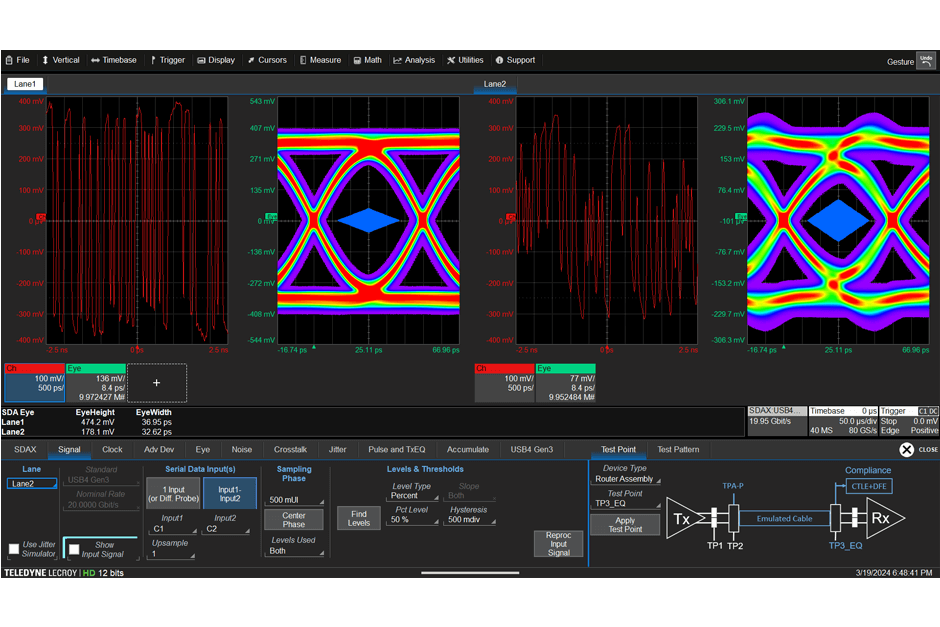This screenshot has height=627, width=940.
Task: Expand the Device Type dropdown
Action: click(x=626, y=479)
